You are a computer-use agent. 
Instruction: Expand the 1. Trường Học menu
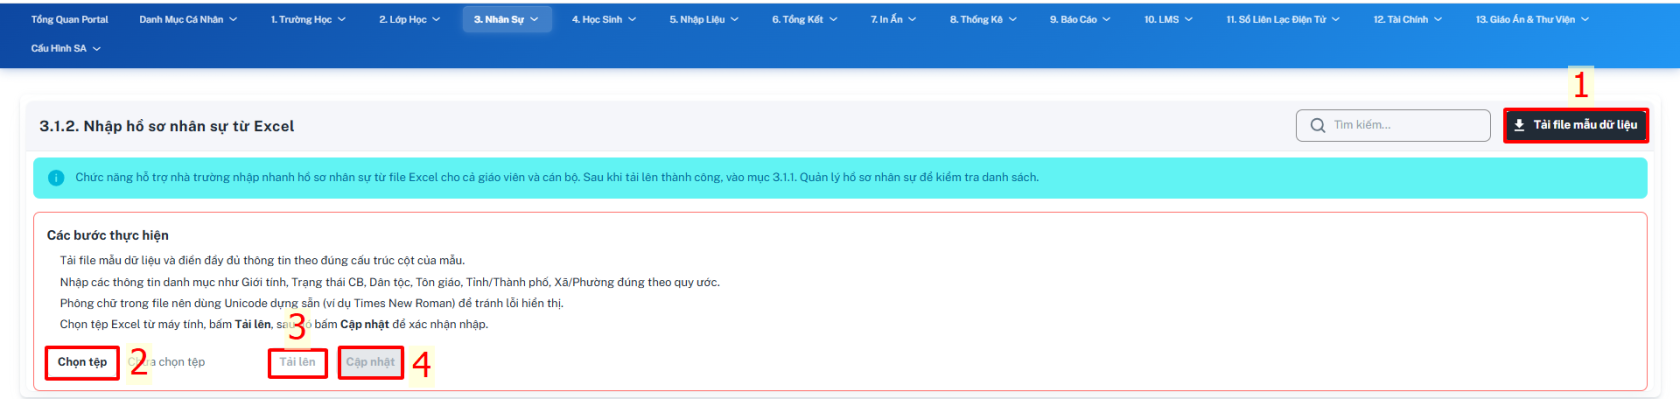click(308, 19)
